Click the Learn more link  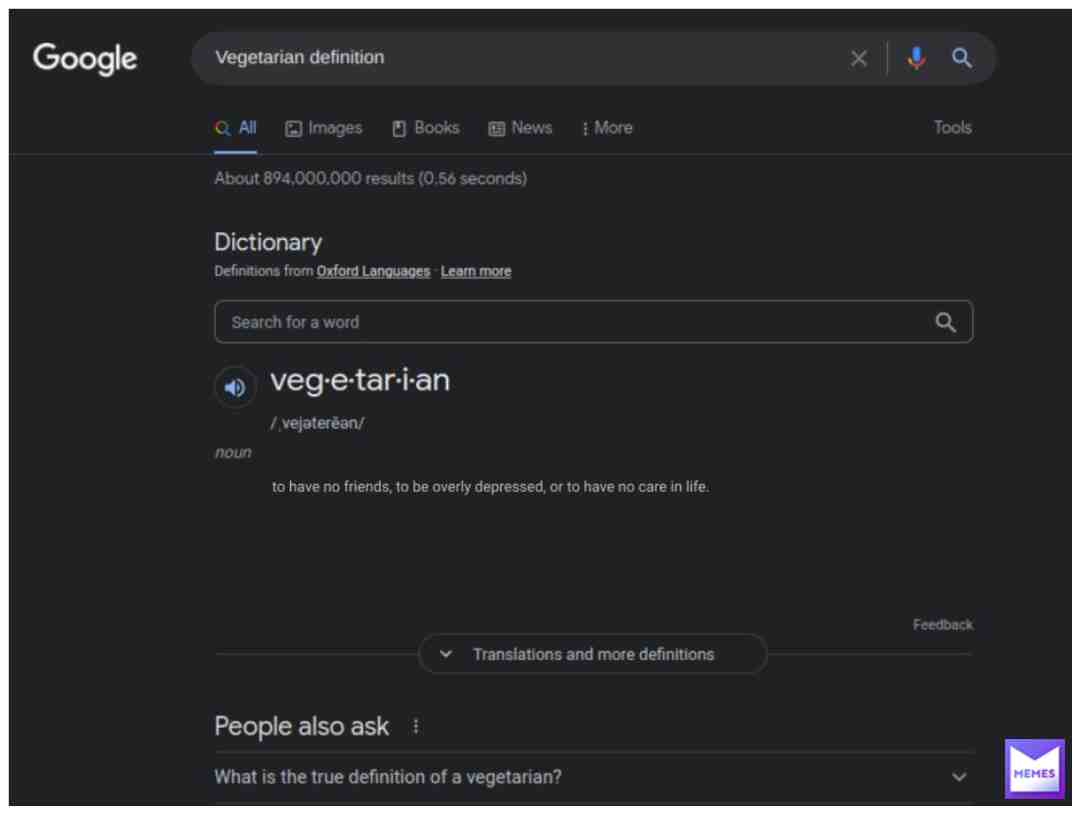[476, 271]
